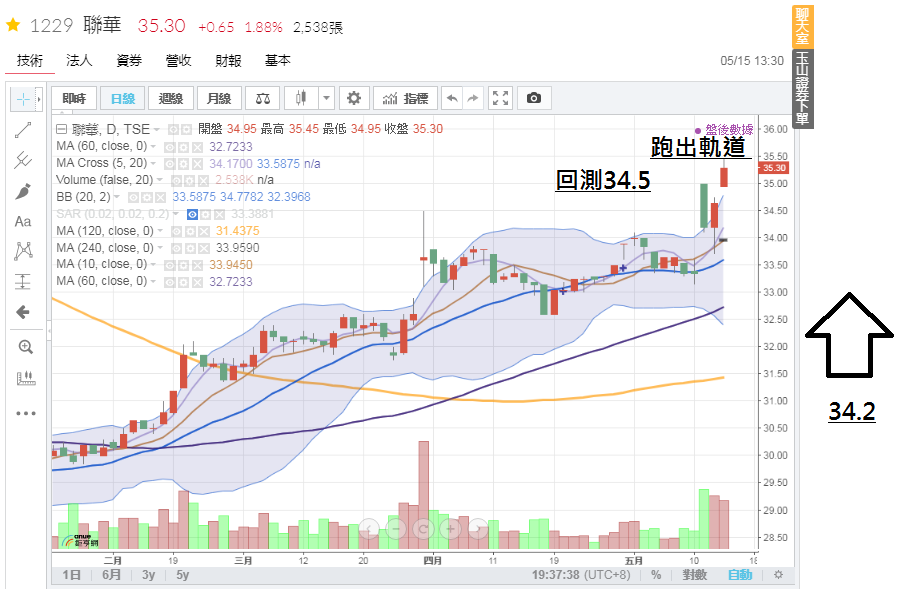Switch to 營收 tab
900x600 pixels.
pos(179,60)
